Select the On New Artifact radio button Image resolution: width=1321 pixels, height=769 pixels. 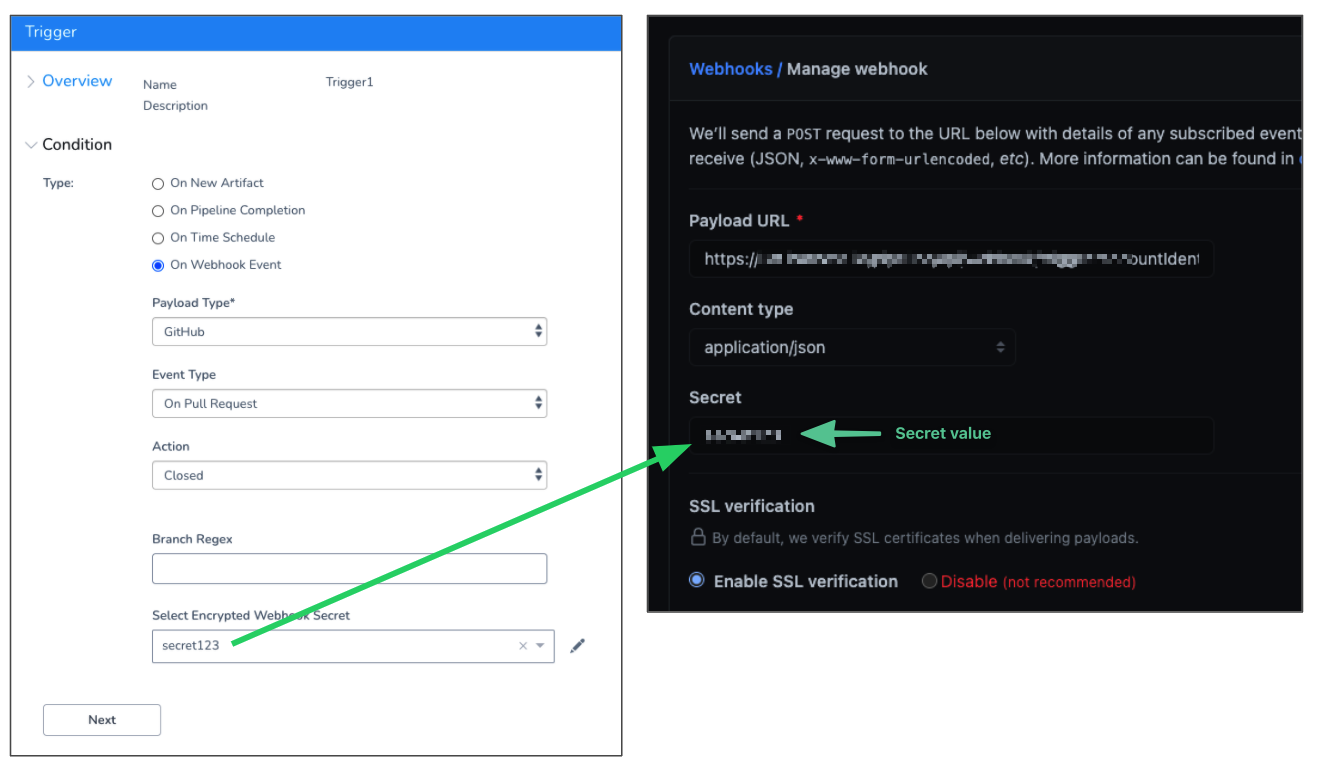pyautogui.click(x=158, y=183)
